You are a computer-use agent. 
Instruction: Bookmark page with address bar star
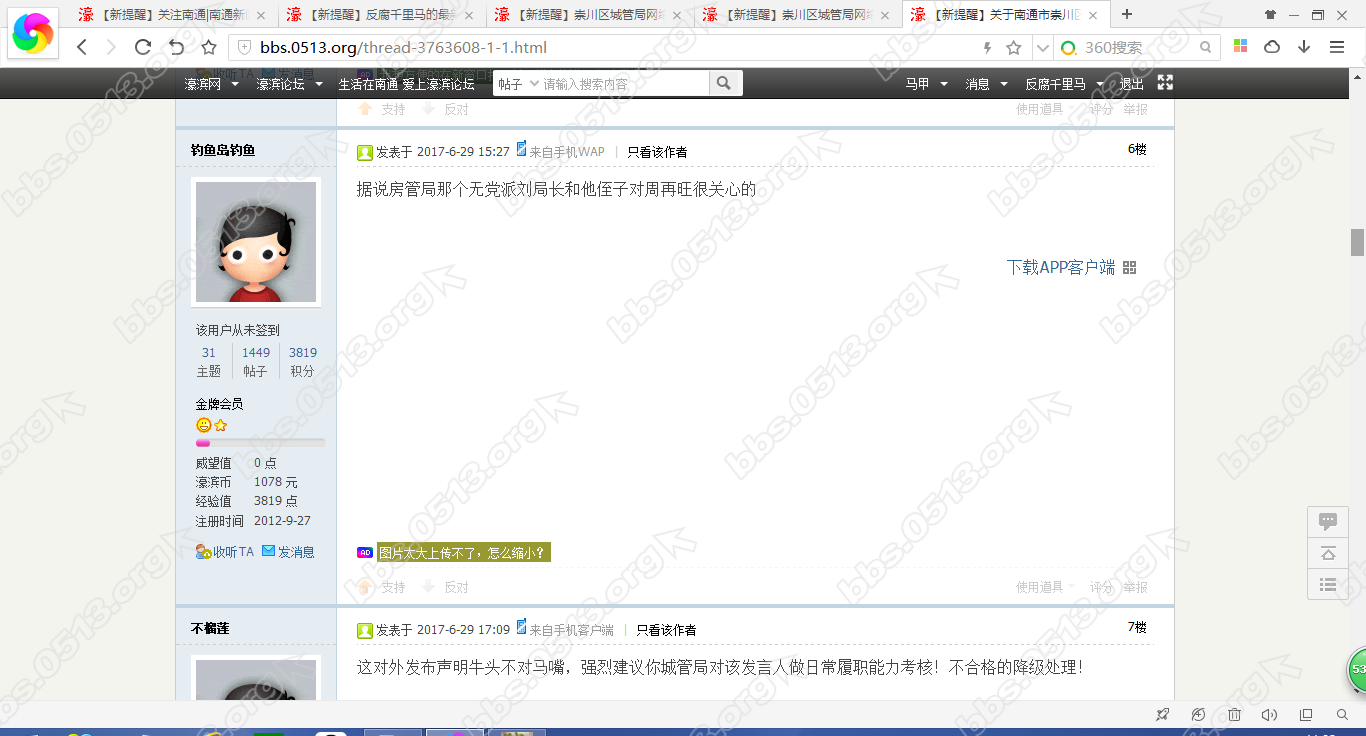pos(1013,47)
